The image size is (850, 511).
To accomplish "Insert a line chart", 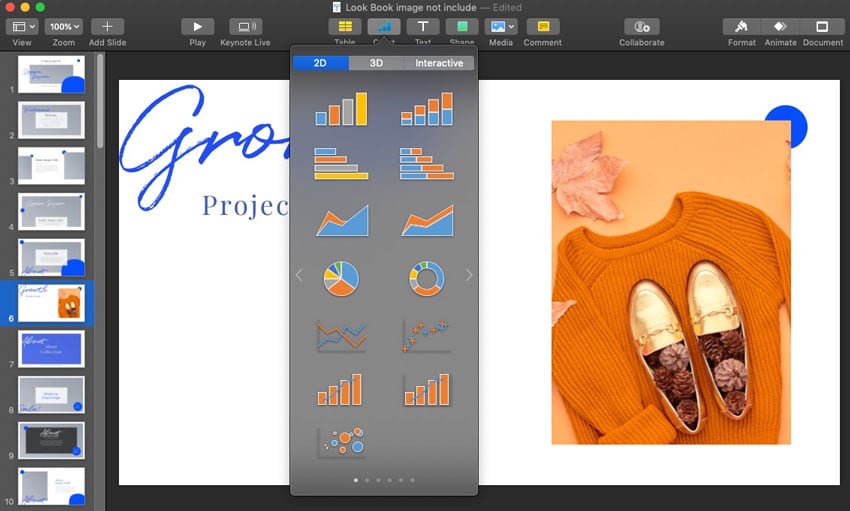I will pos(342,337).
